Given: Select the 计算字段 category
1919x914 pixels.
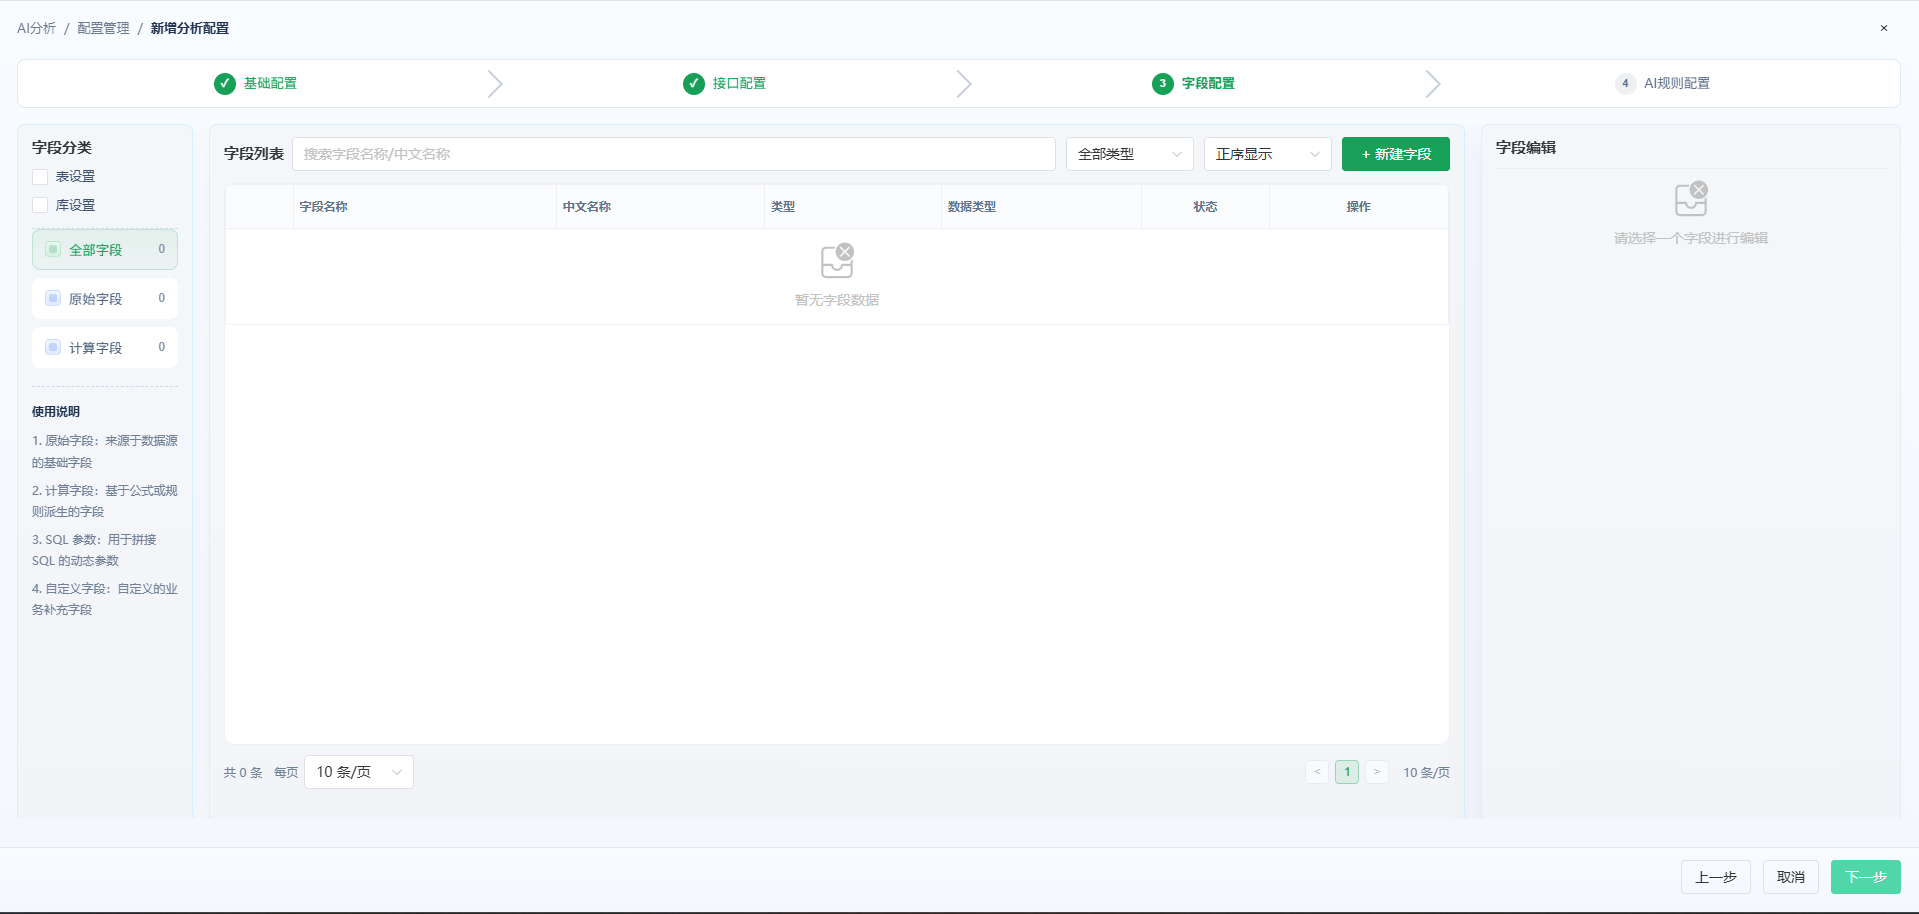Looking at the screenshot, I should (105, 347).
